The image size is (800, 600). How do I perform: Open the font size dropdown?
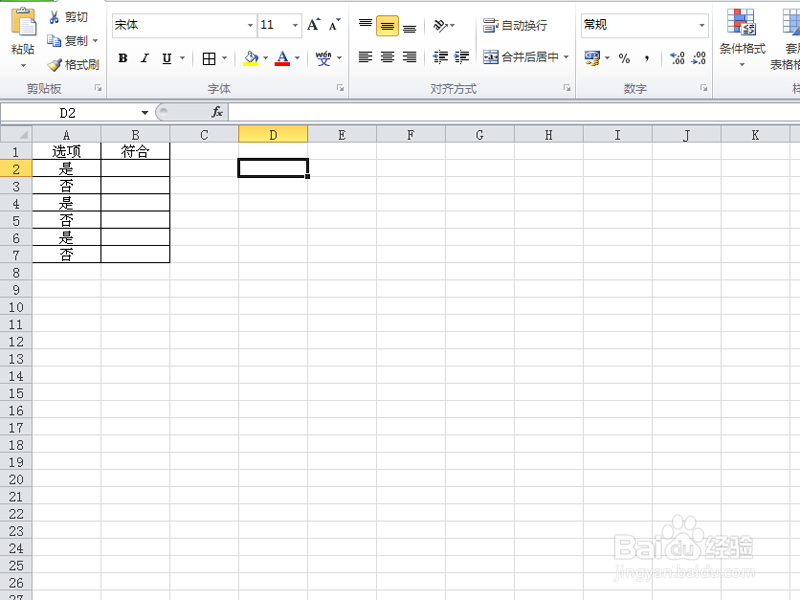pos(295,25)
